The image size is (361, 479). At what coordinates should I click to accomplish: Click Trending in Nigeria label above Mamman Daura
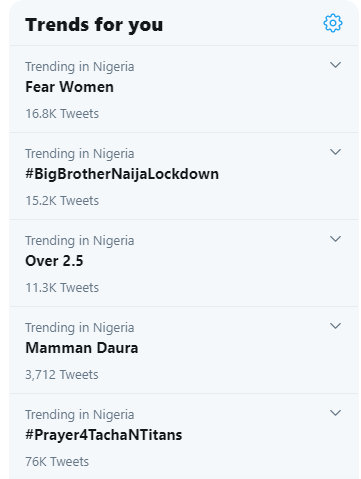80,328
